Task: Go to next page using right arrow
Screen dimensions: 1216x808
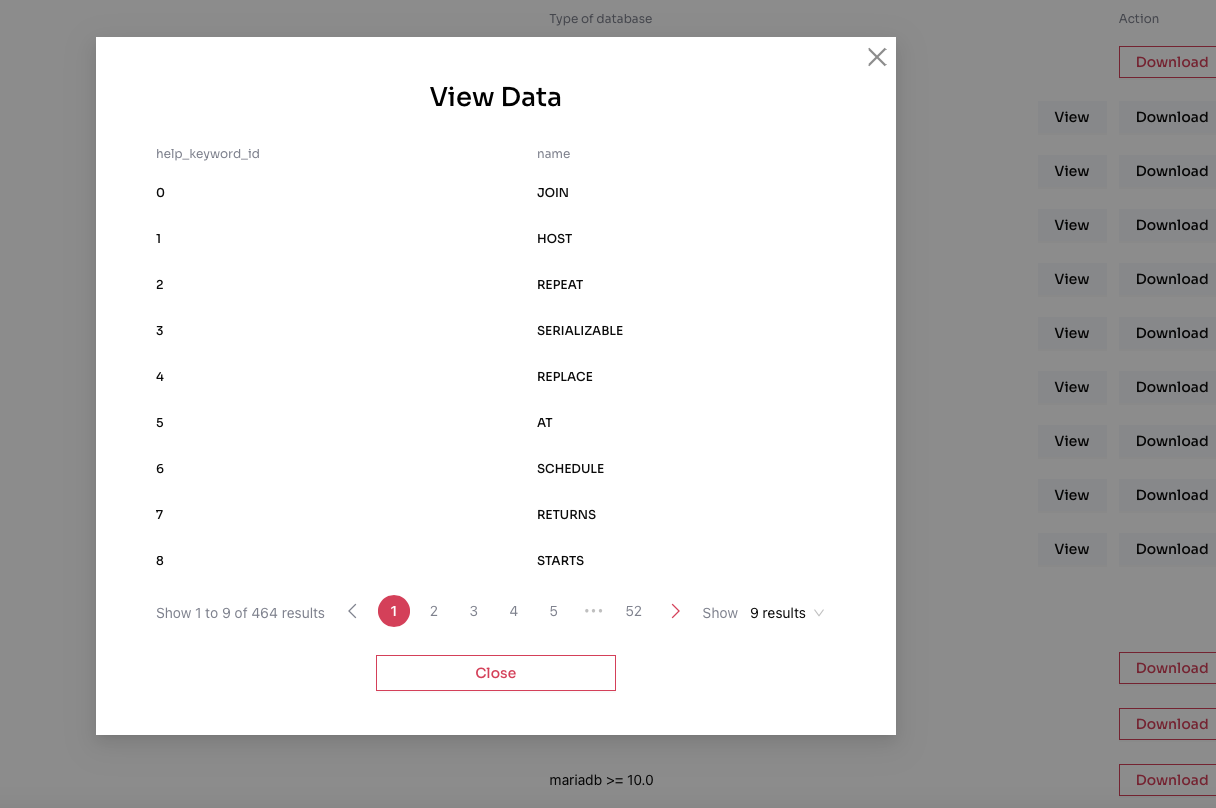Action: tap(675, 611)
